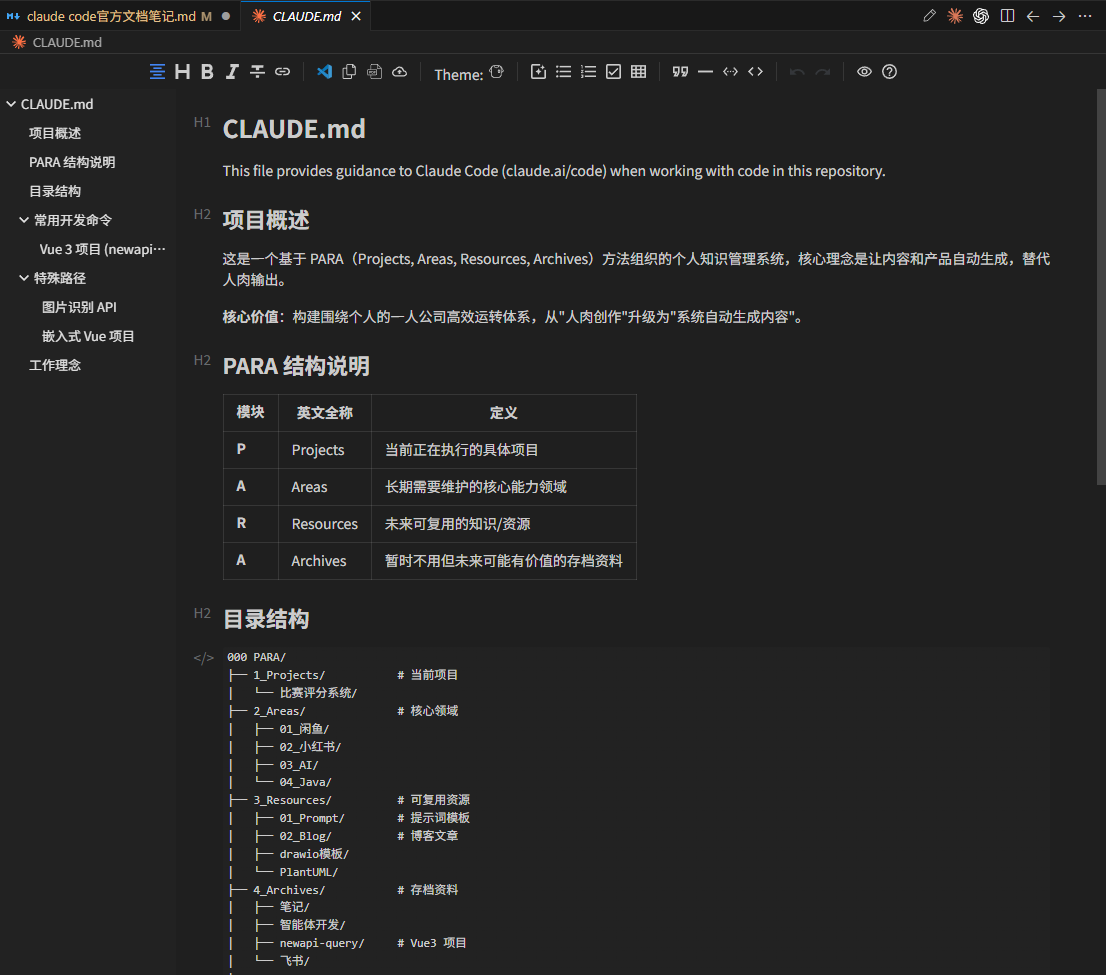Close the CLAUDE.md tab

coord(356,16)
